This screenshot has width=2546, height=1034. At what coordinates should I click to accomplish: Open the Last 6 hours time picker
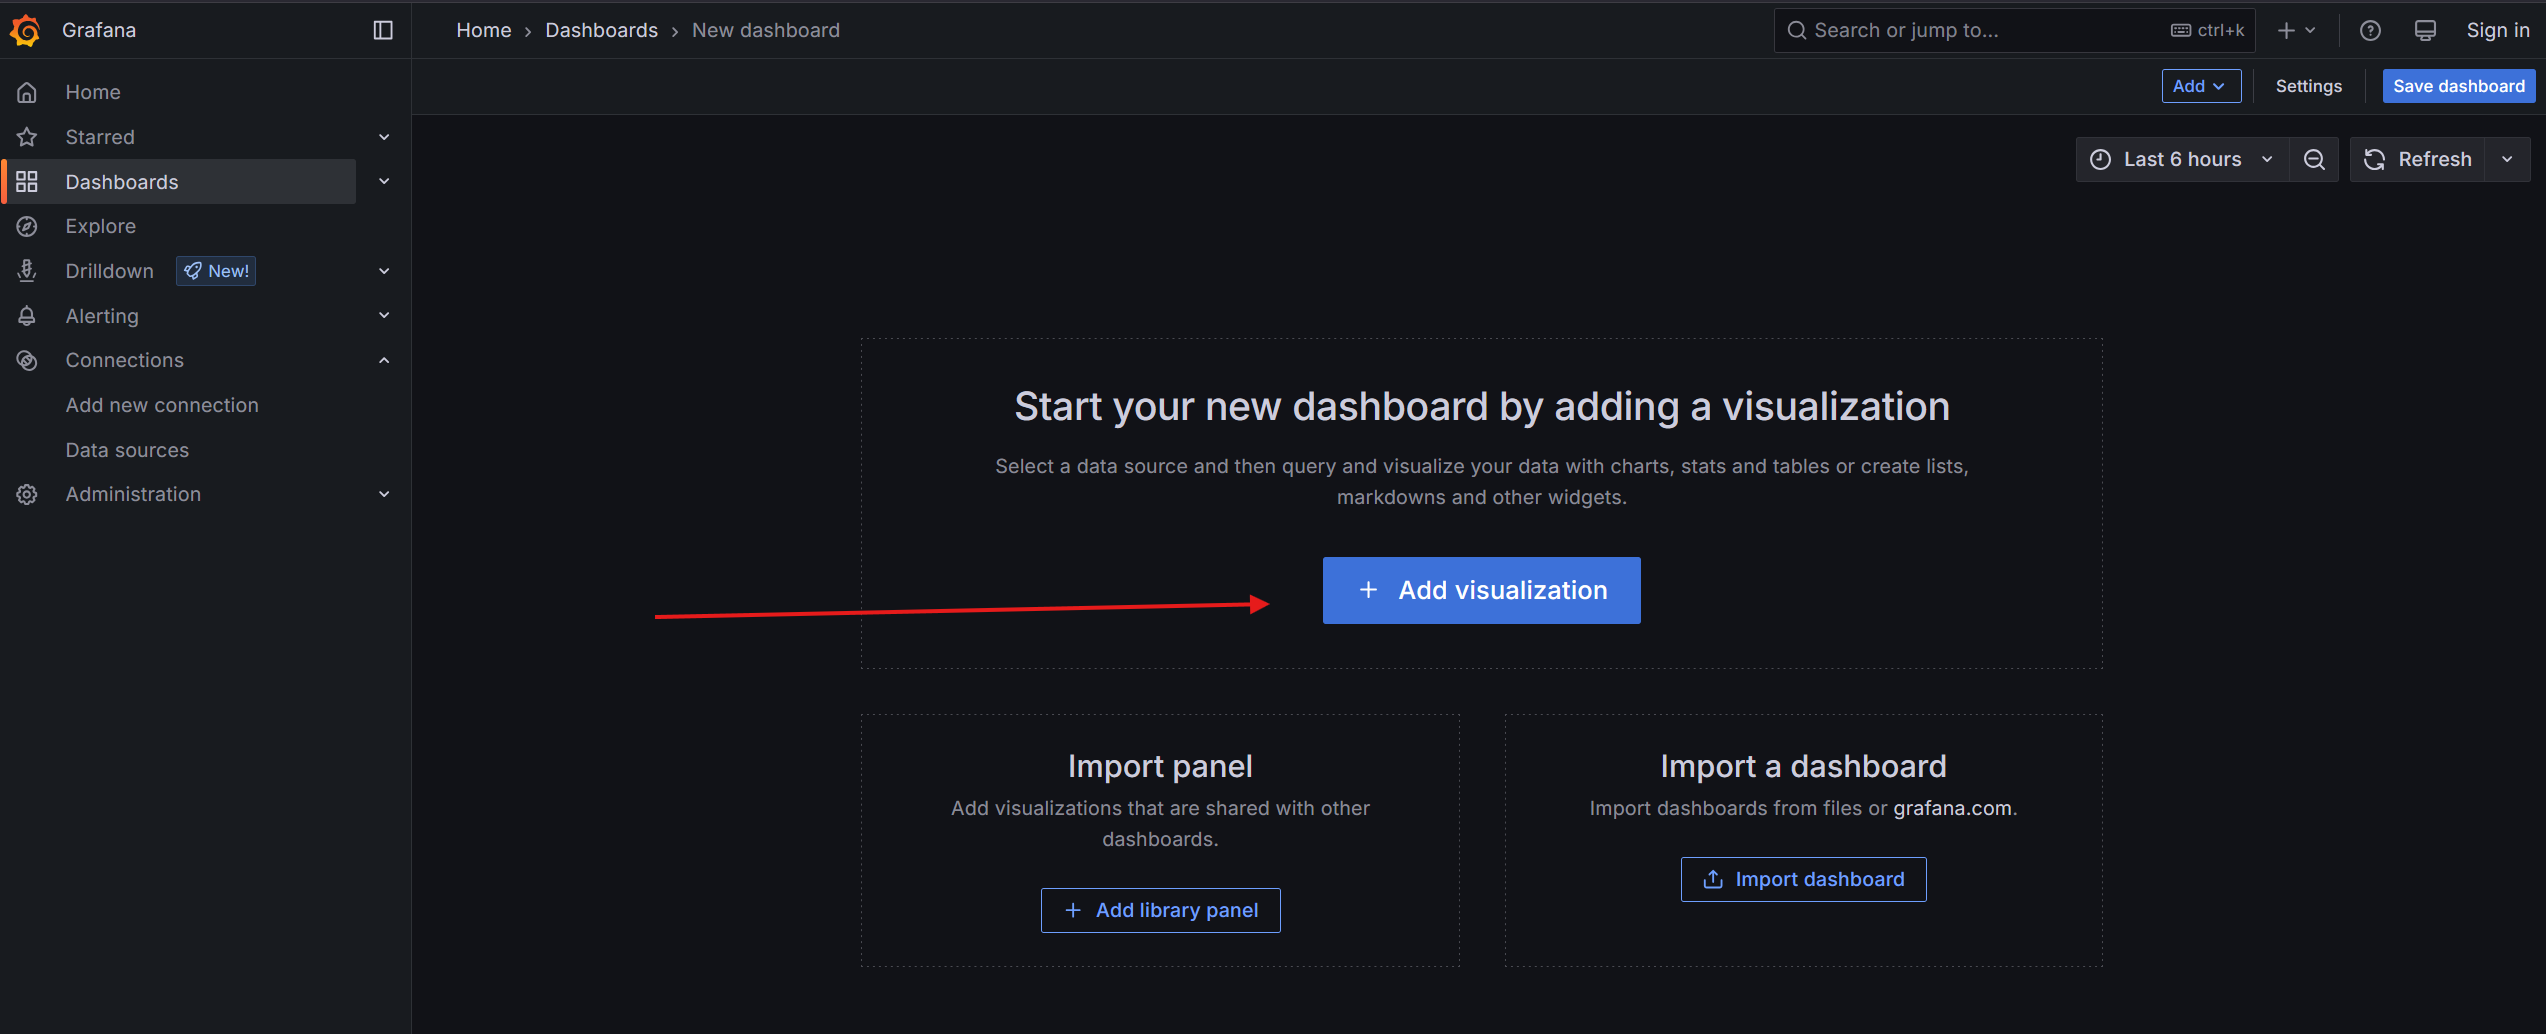[2182, 160]
